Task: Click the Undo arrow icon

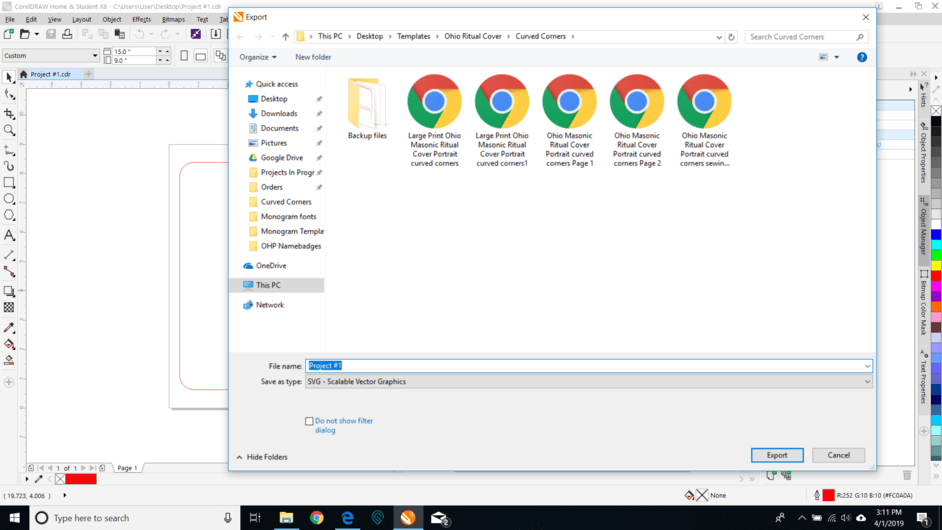Action: (x=139, y=34)
